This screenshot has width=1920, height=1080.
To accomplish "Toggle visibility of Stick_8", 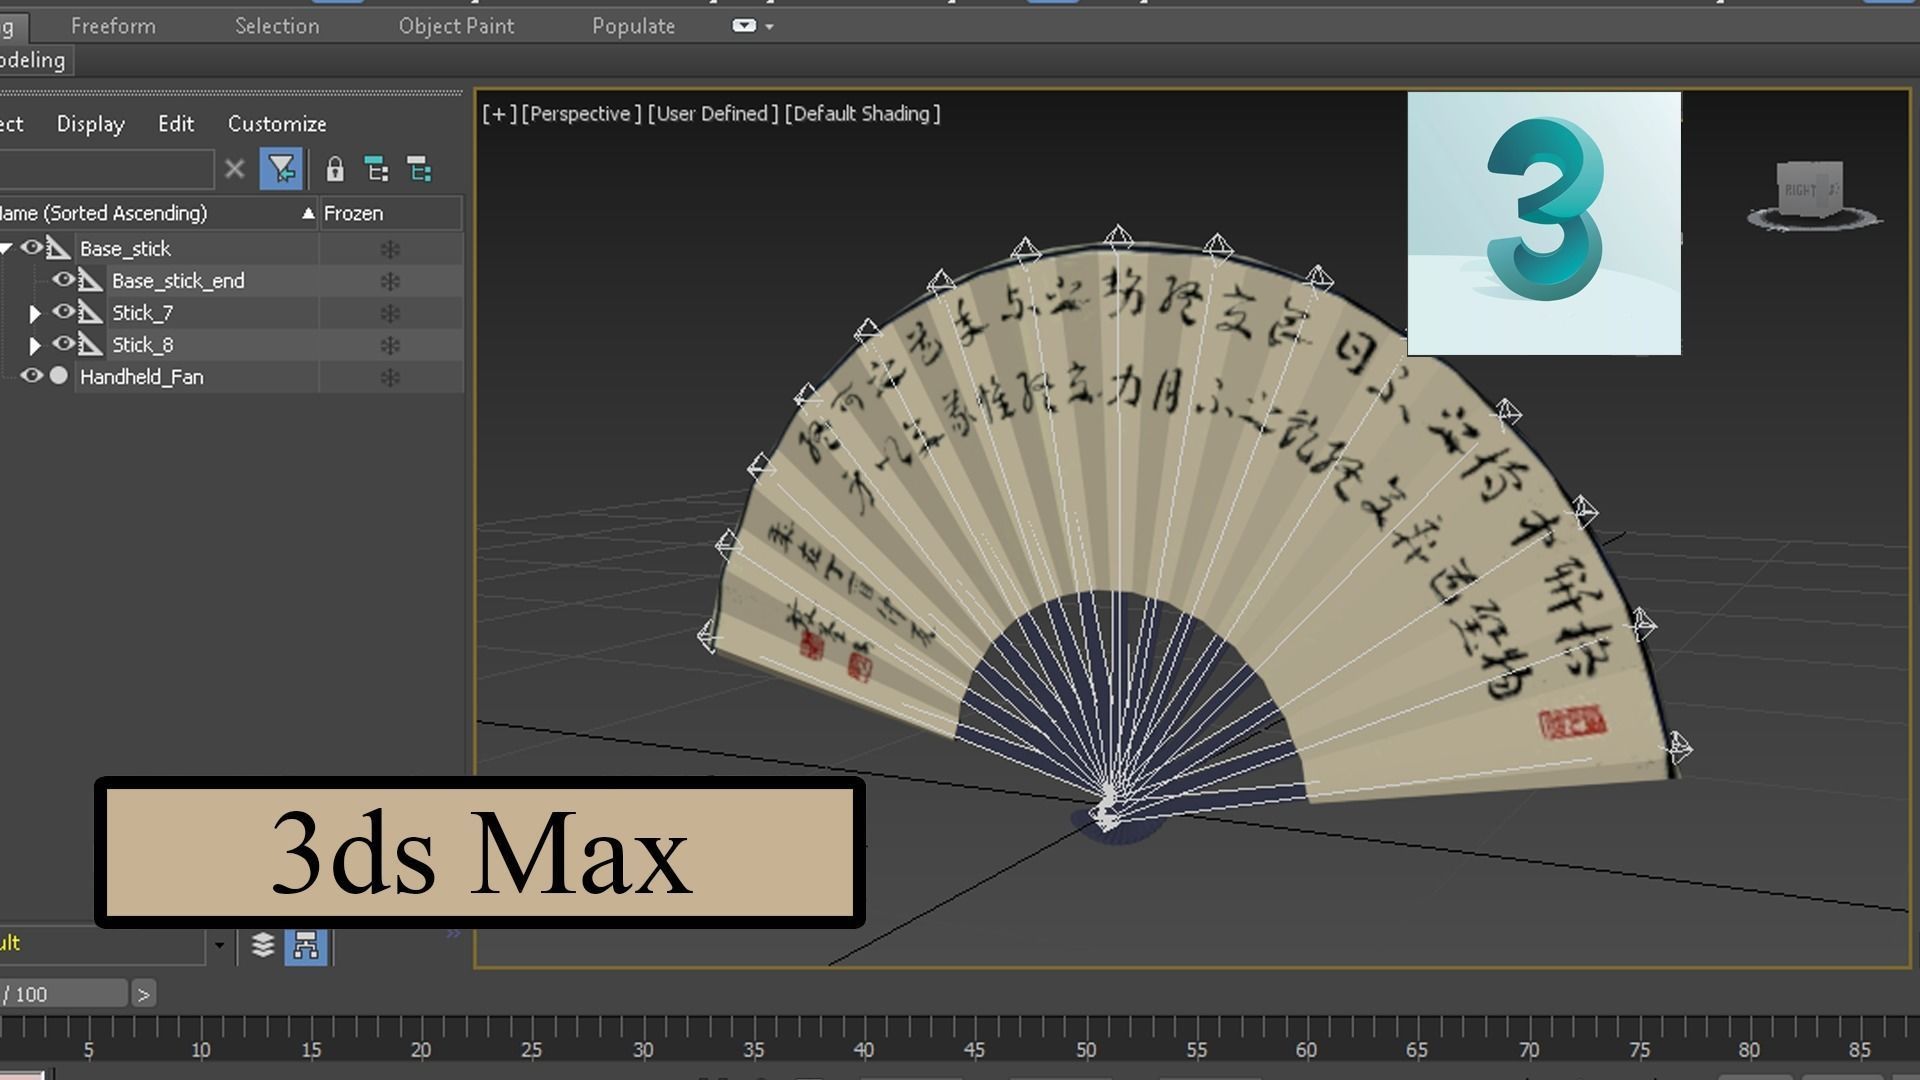I will point(64,344).
